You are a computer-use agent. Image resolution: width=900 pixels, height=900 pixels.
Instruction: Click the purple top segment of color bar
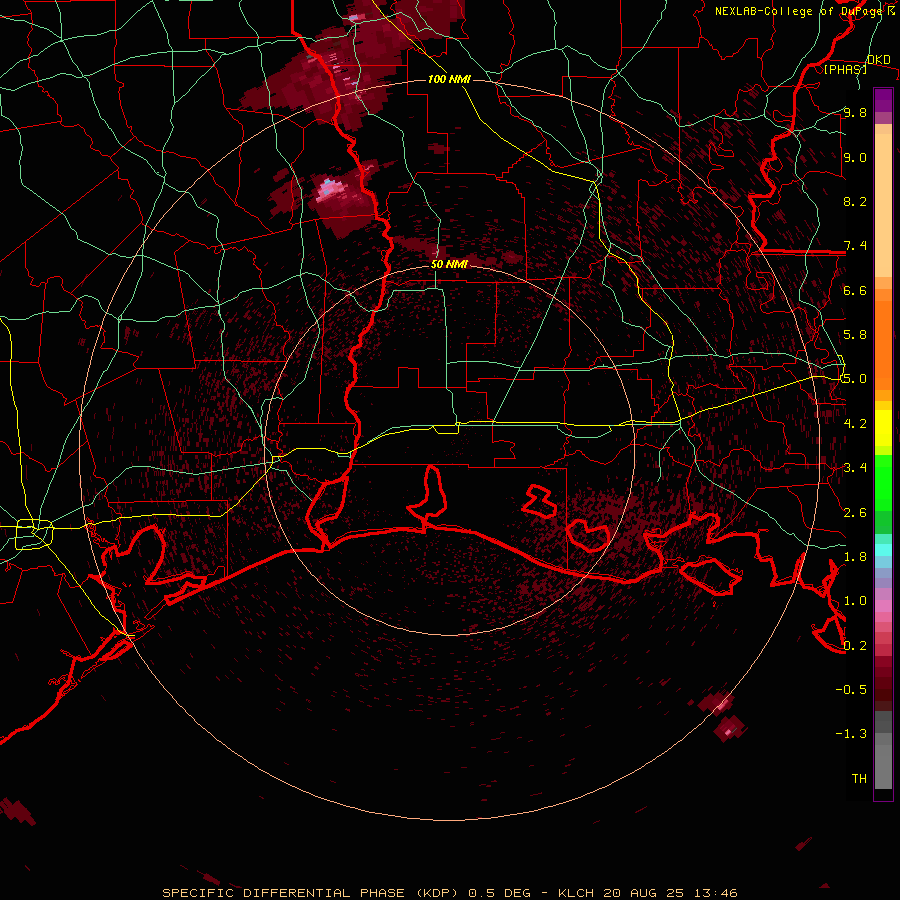point(883,100)
